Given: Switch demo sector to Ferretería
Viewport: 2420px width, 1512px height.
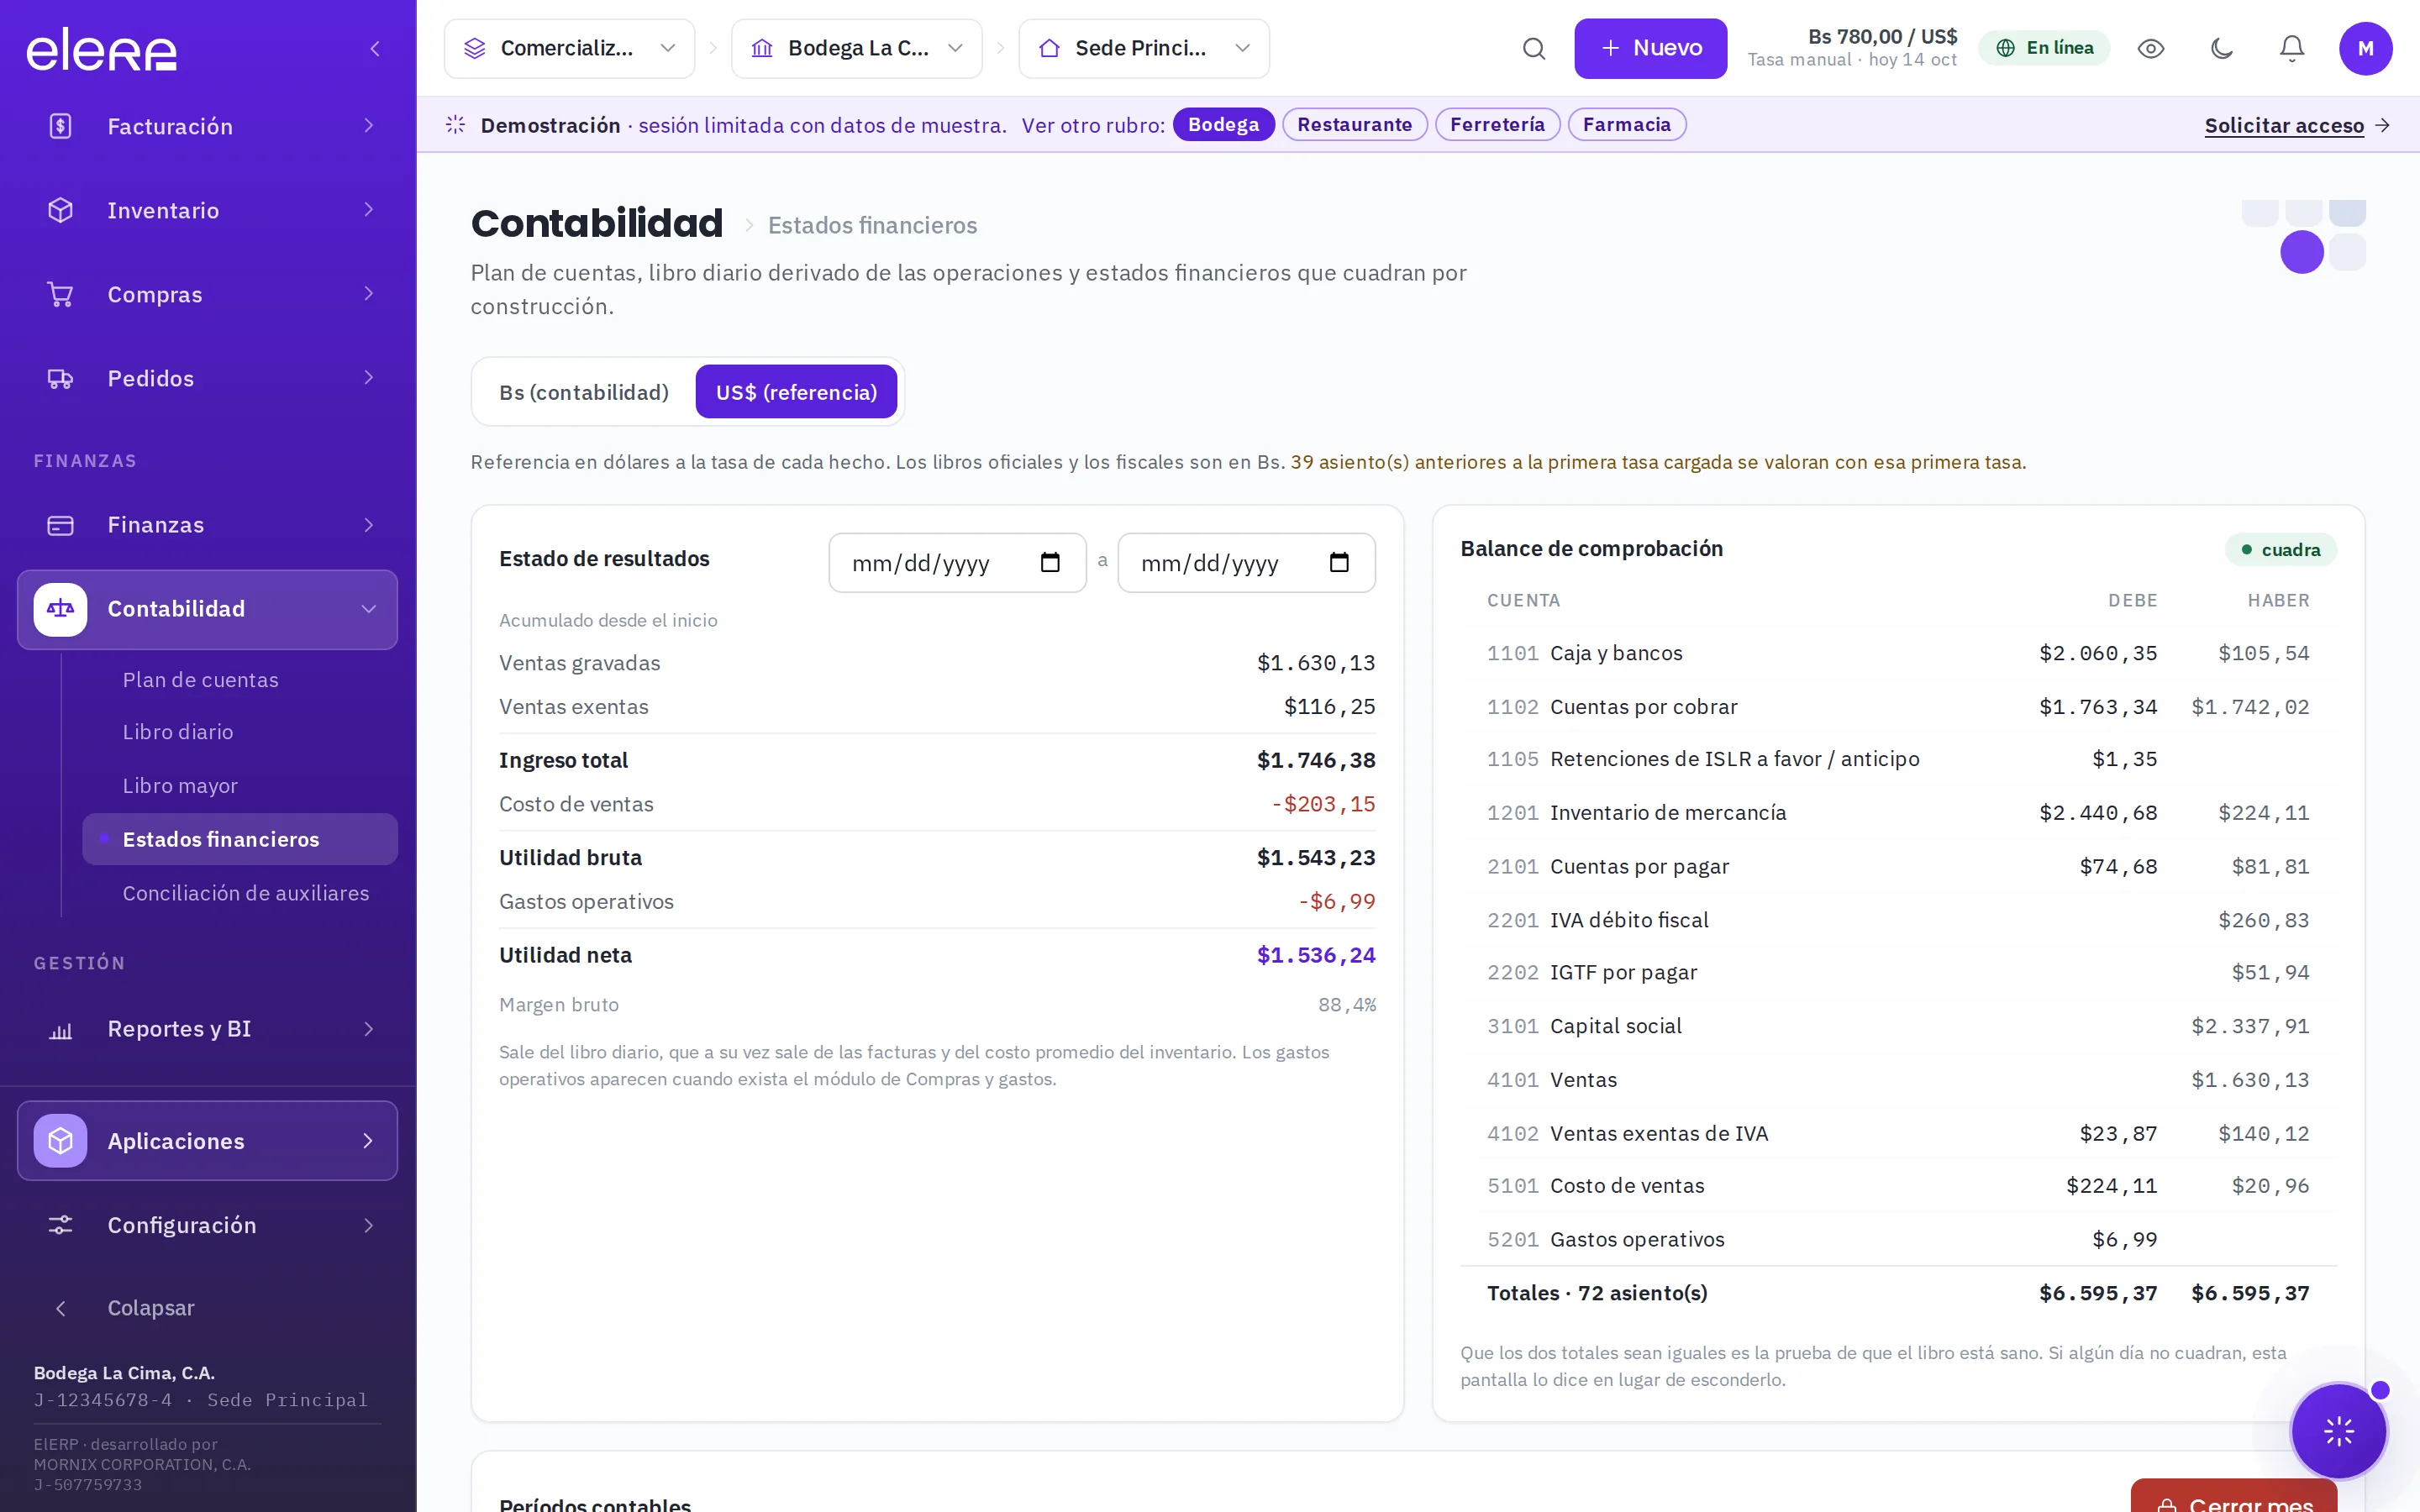Looking at the screenshot, I should pos(1497,125).
